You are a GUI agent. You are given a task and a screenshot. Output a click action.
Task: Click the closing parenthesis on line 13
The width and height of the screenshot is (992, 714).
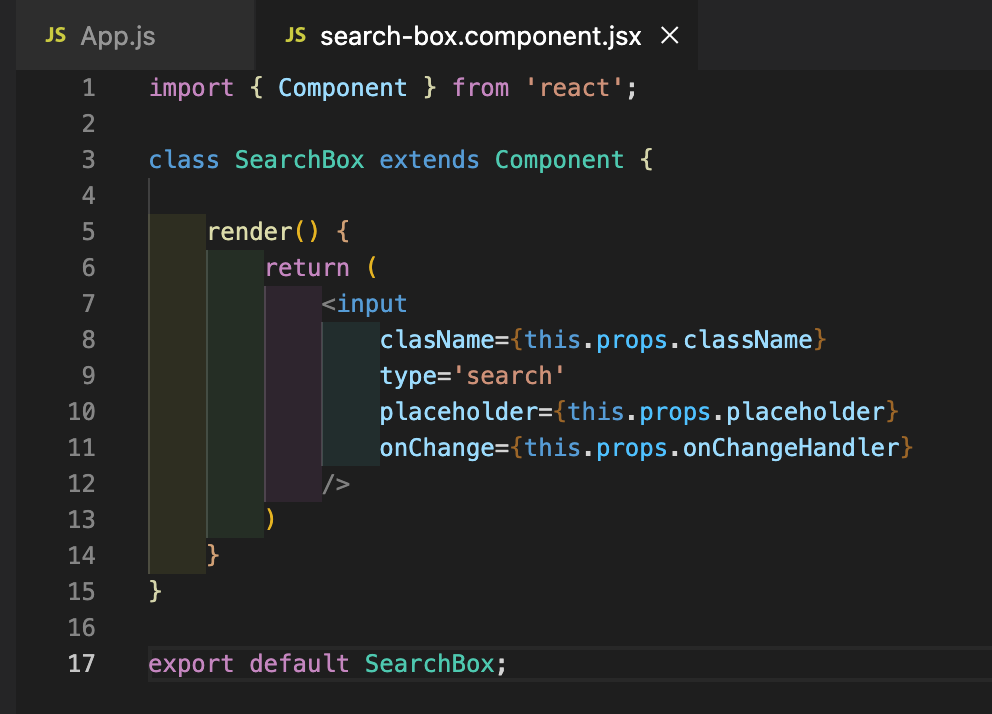(x=270, y=520)
